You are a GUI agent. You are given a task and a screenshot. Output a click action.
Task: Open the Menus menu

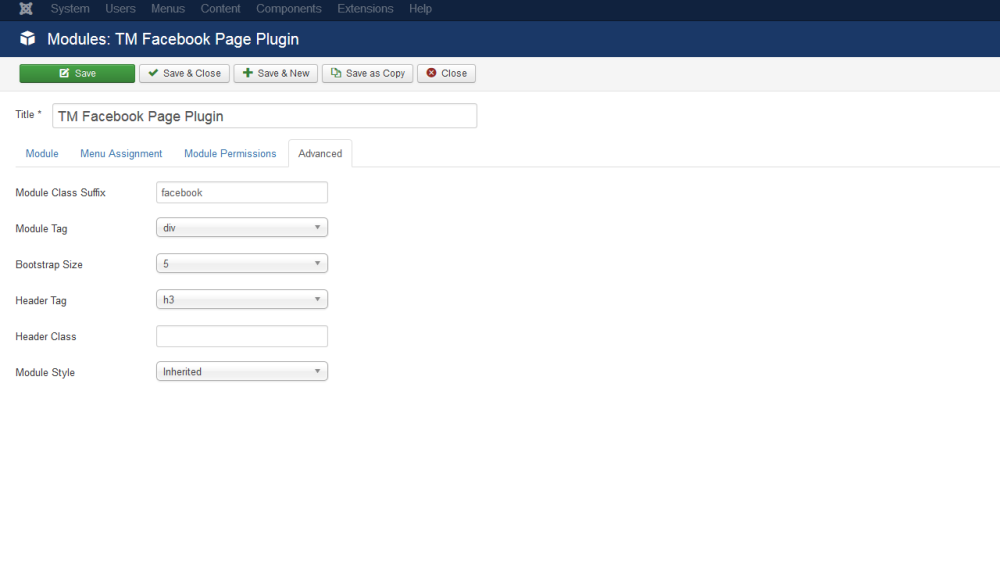(168, 9)
